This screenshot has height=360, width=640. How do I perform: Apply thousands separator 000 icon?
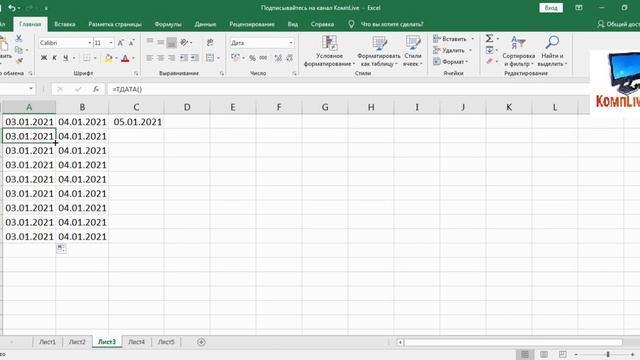263,58
